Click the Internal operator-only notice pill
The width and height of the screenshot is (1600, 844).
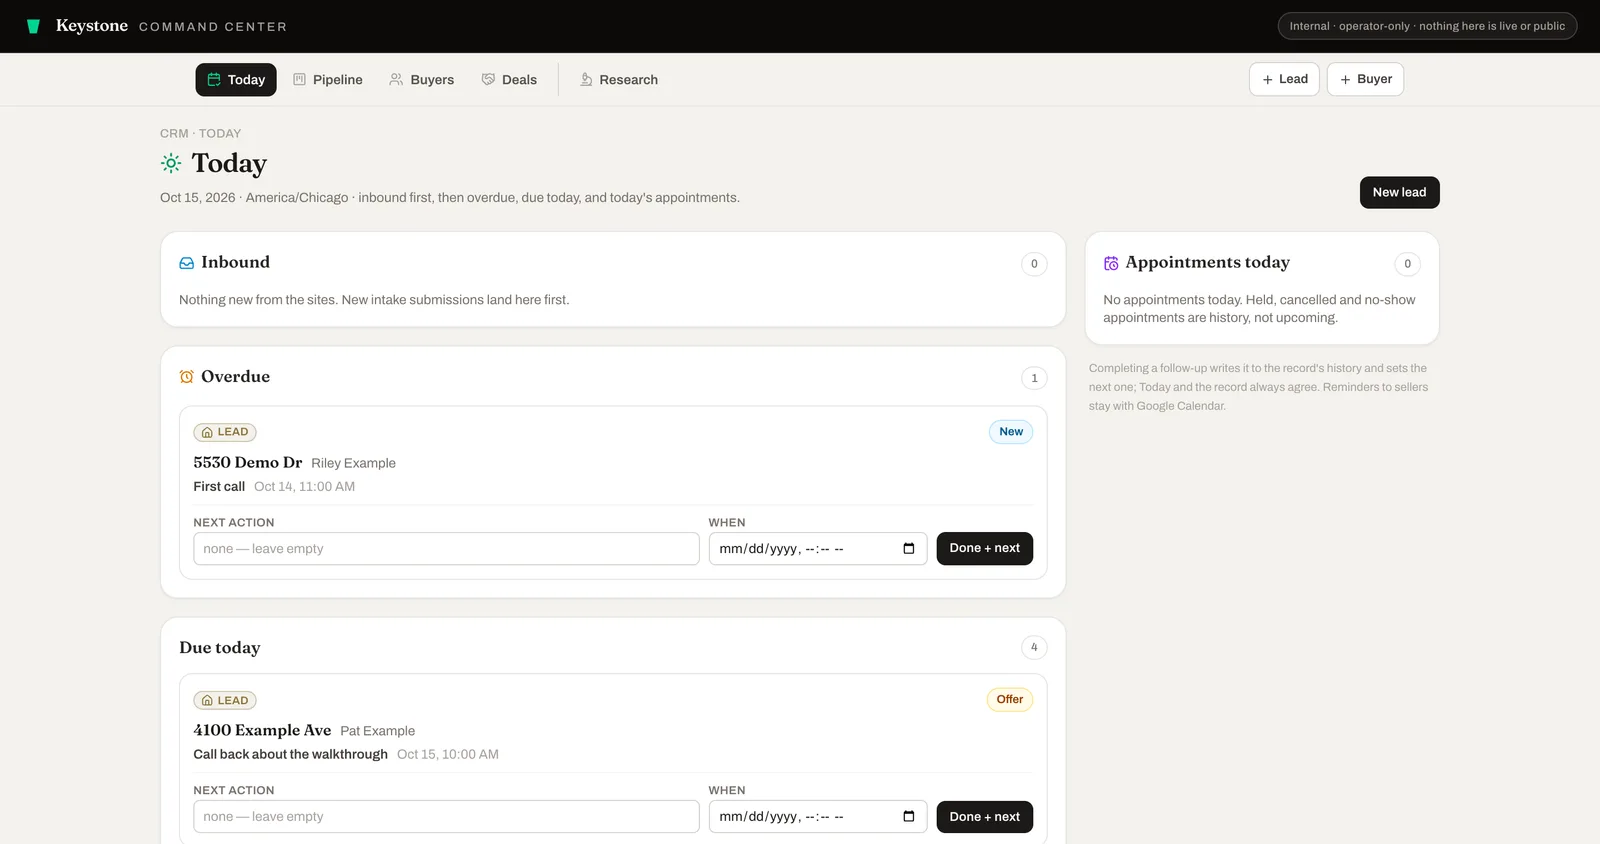coord(1427,26)
